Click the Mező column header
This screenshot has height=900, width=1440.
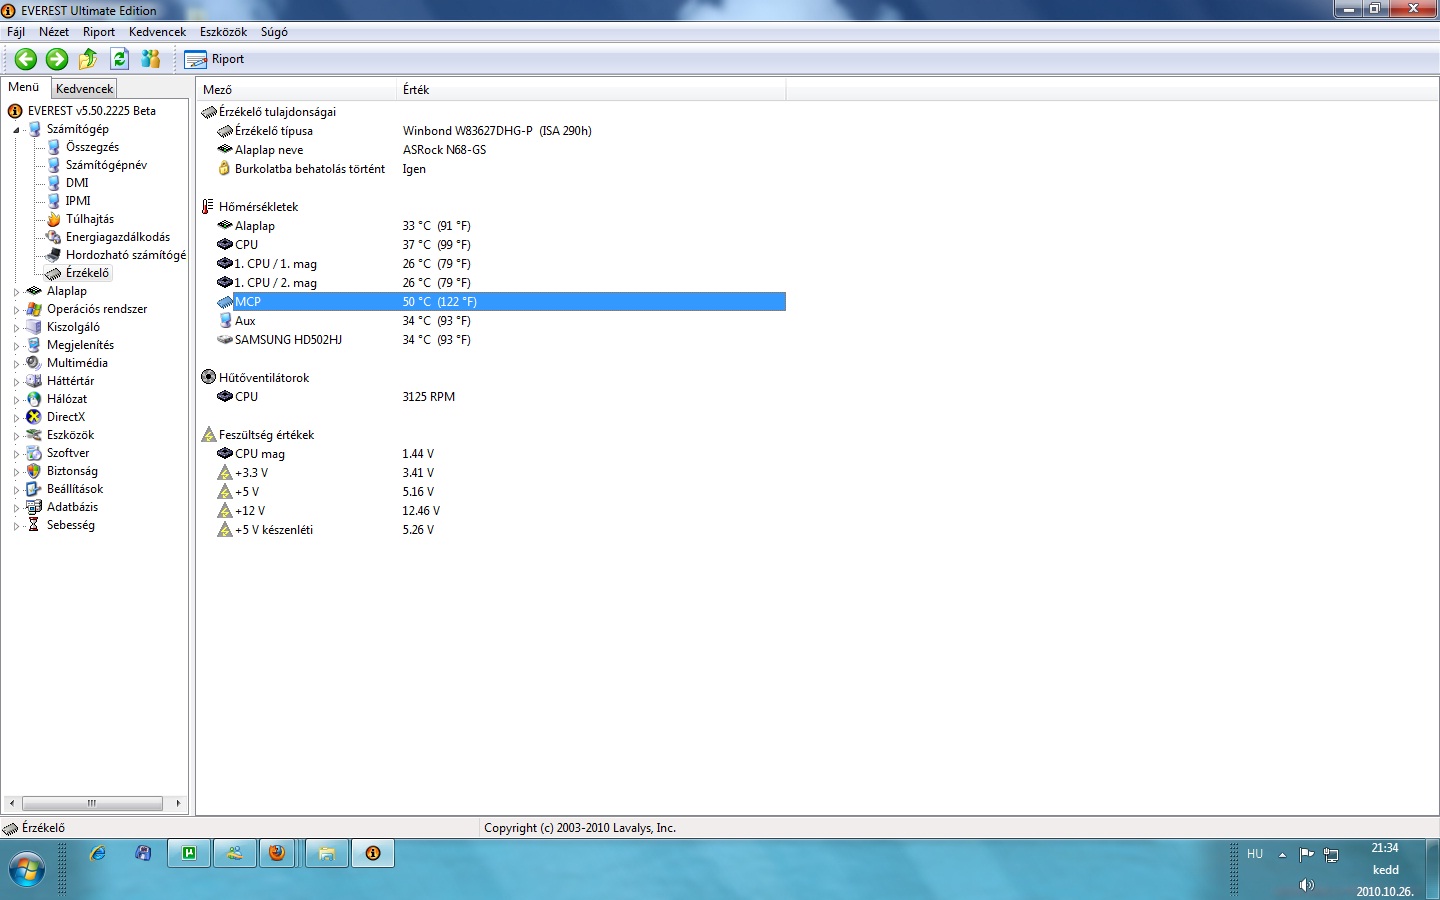pos(297,90)
